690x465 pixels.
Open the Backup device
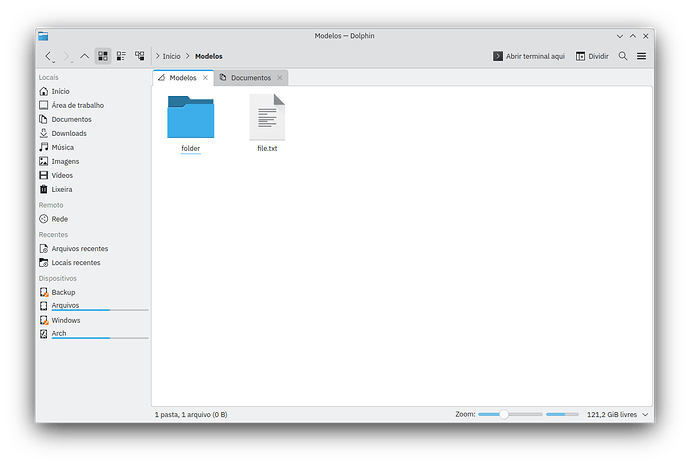coord(93,292)
